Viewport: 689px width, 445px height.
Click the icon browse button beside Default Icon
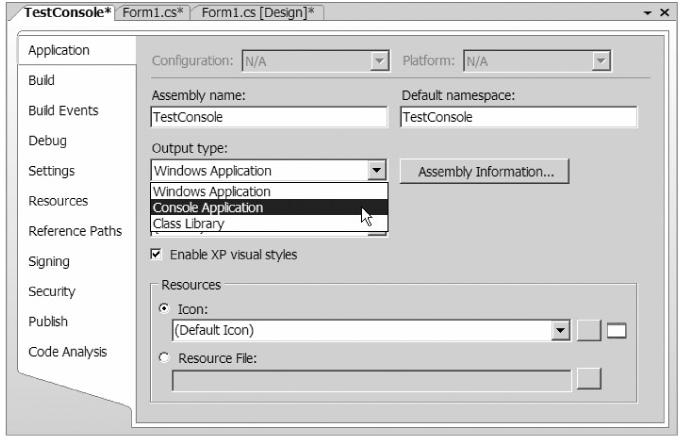pos(588,330)
